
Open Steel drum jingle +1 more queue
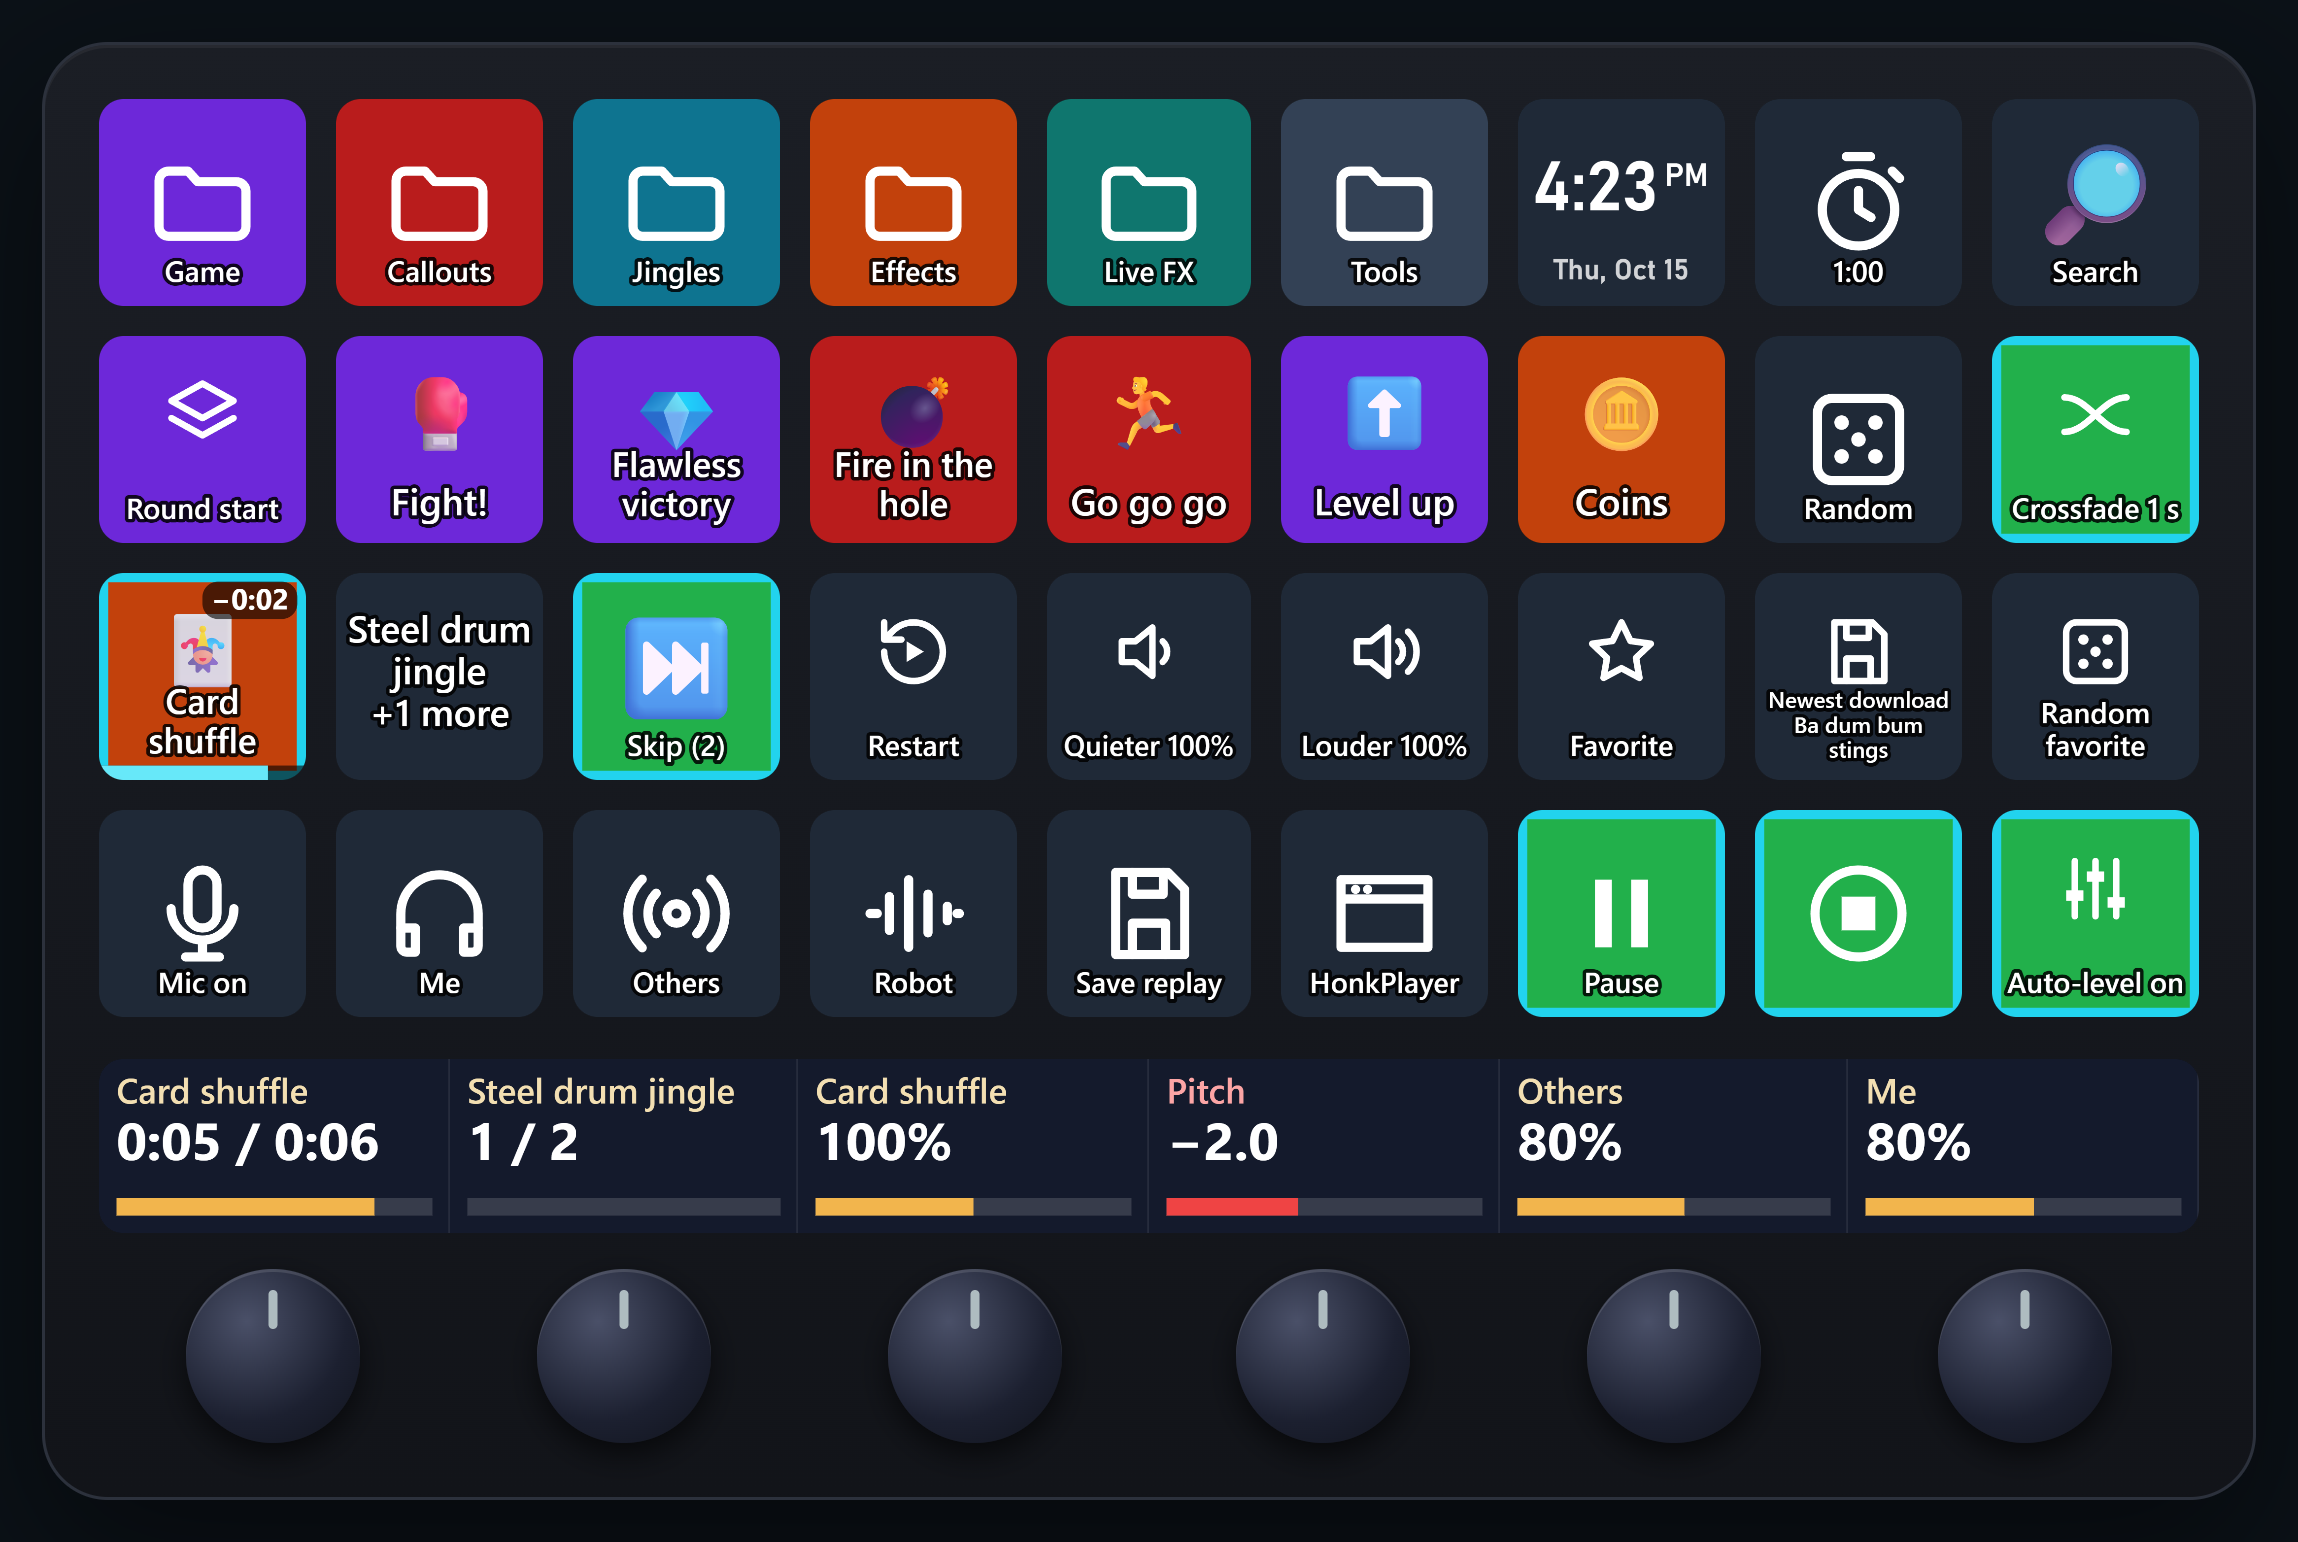(439, 676)
